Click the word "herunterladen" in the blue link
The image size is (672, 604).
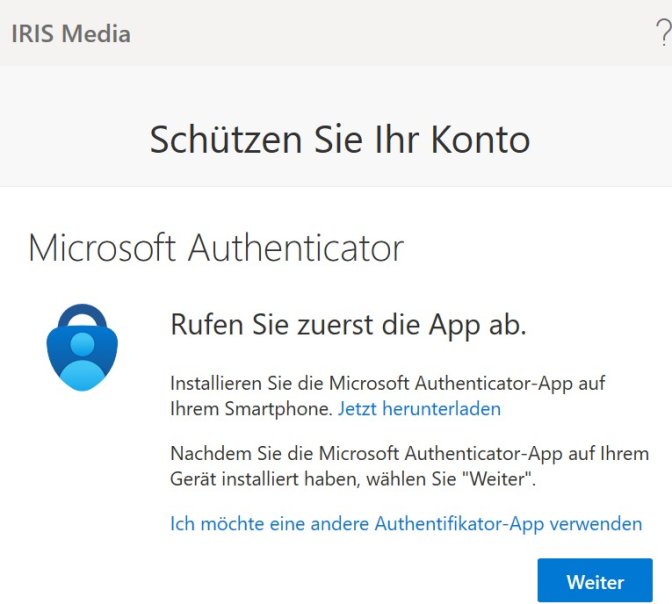(x=441, y=409)
